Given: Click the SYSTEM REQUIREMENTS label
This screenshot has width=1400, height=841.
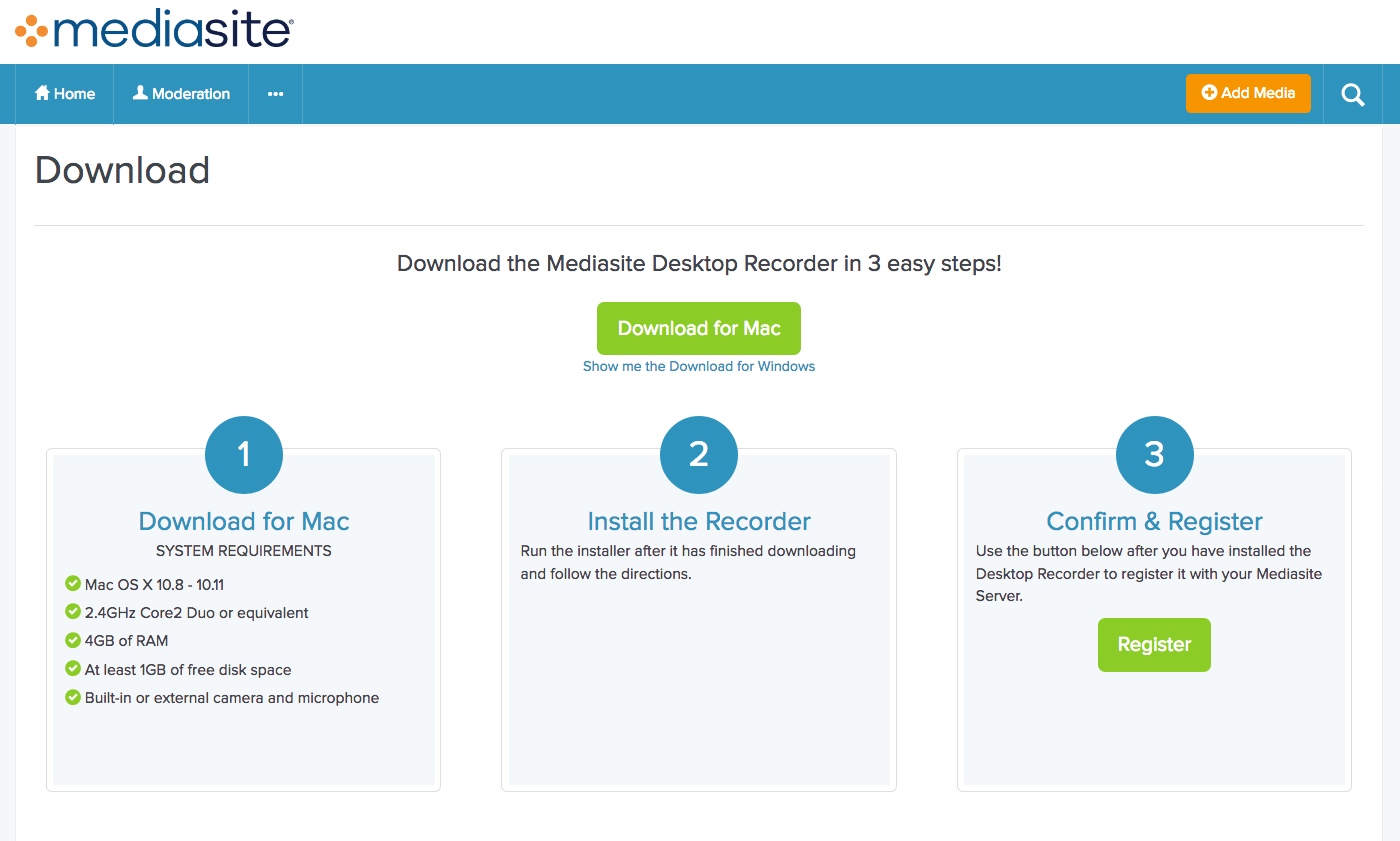Looking at the screenshot, I should (244, 551).
